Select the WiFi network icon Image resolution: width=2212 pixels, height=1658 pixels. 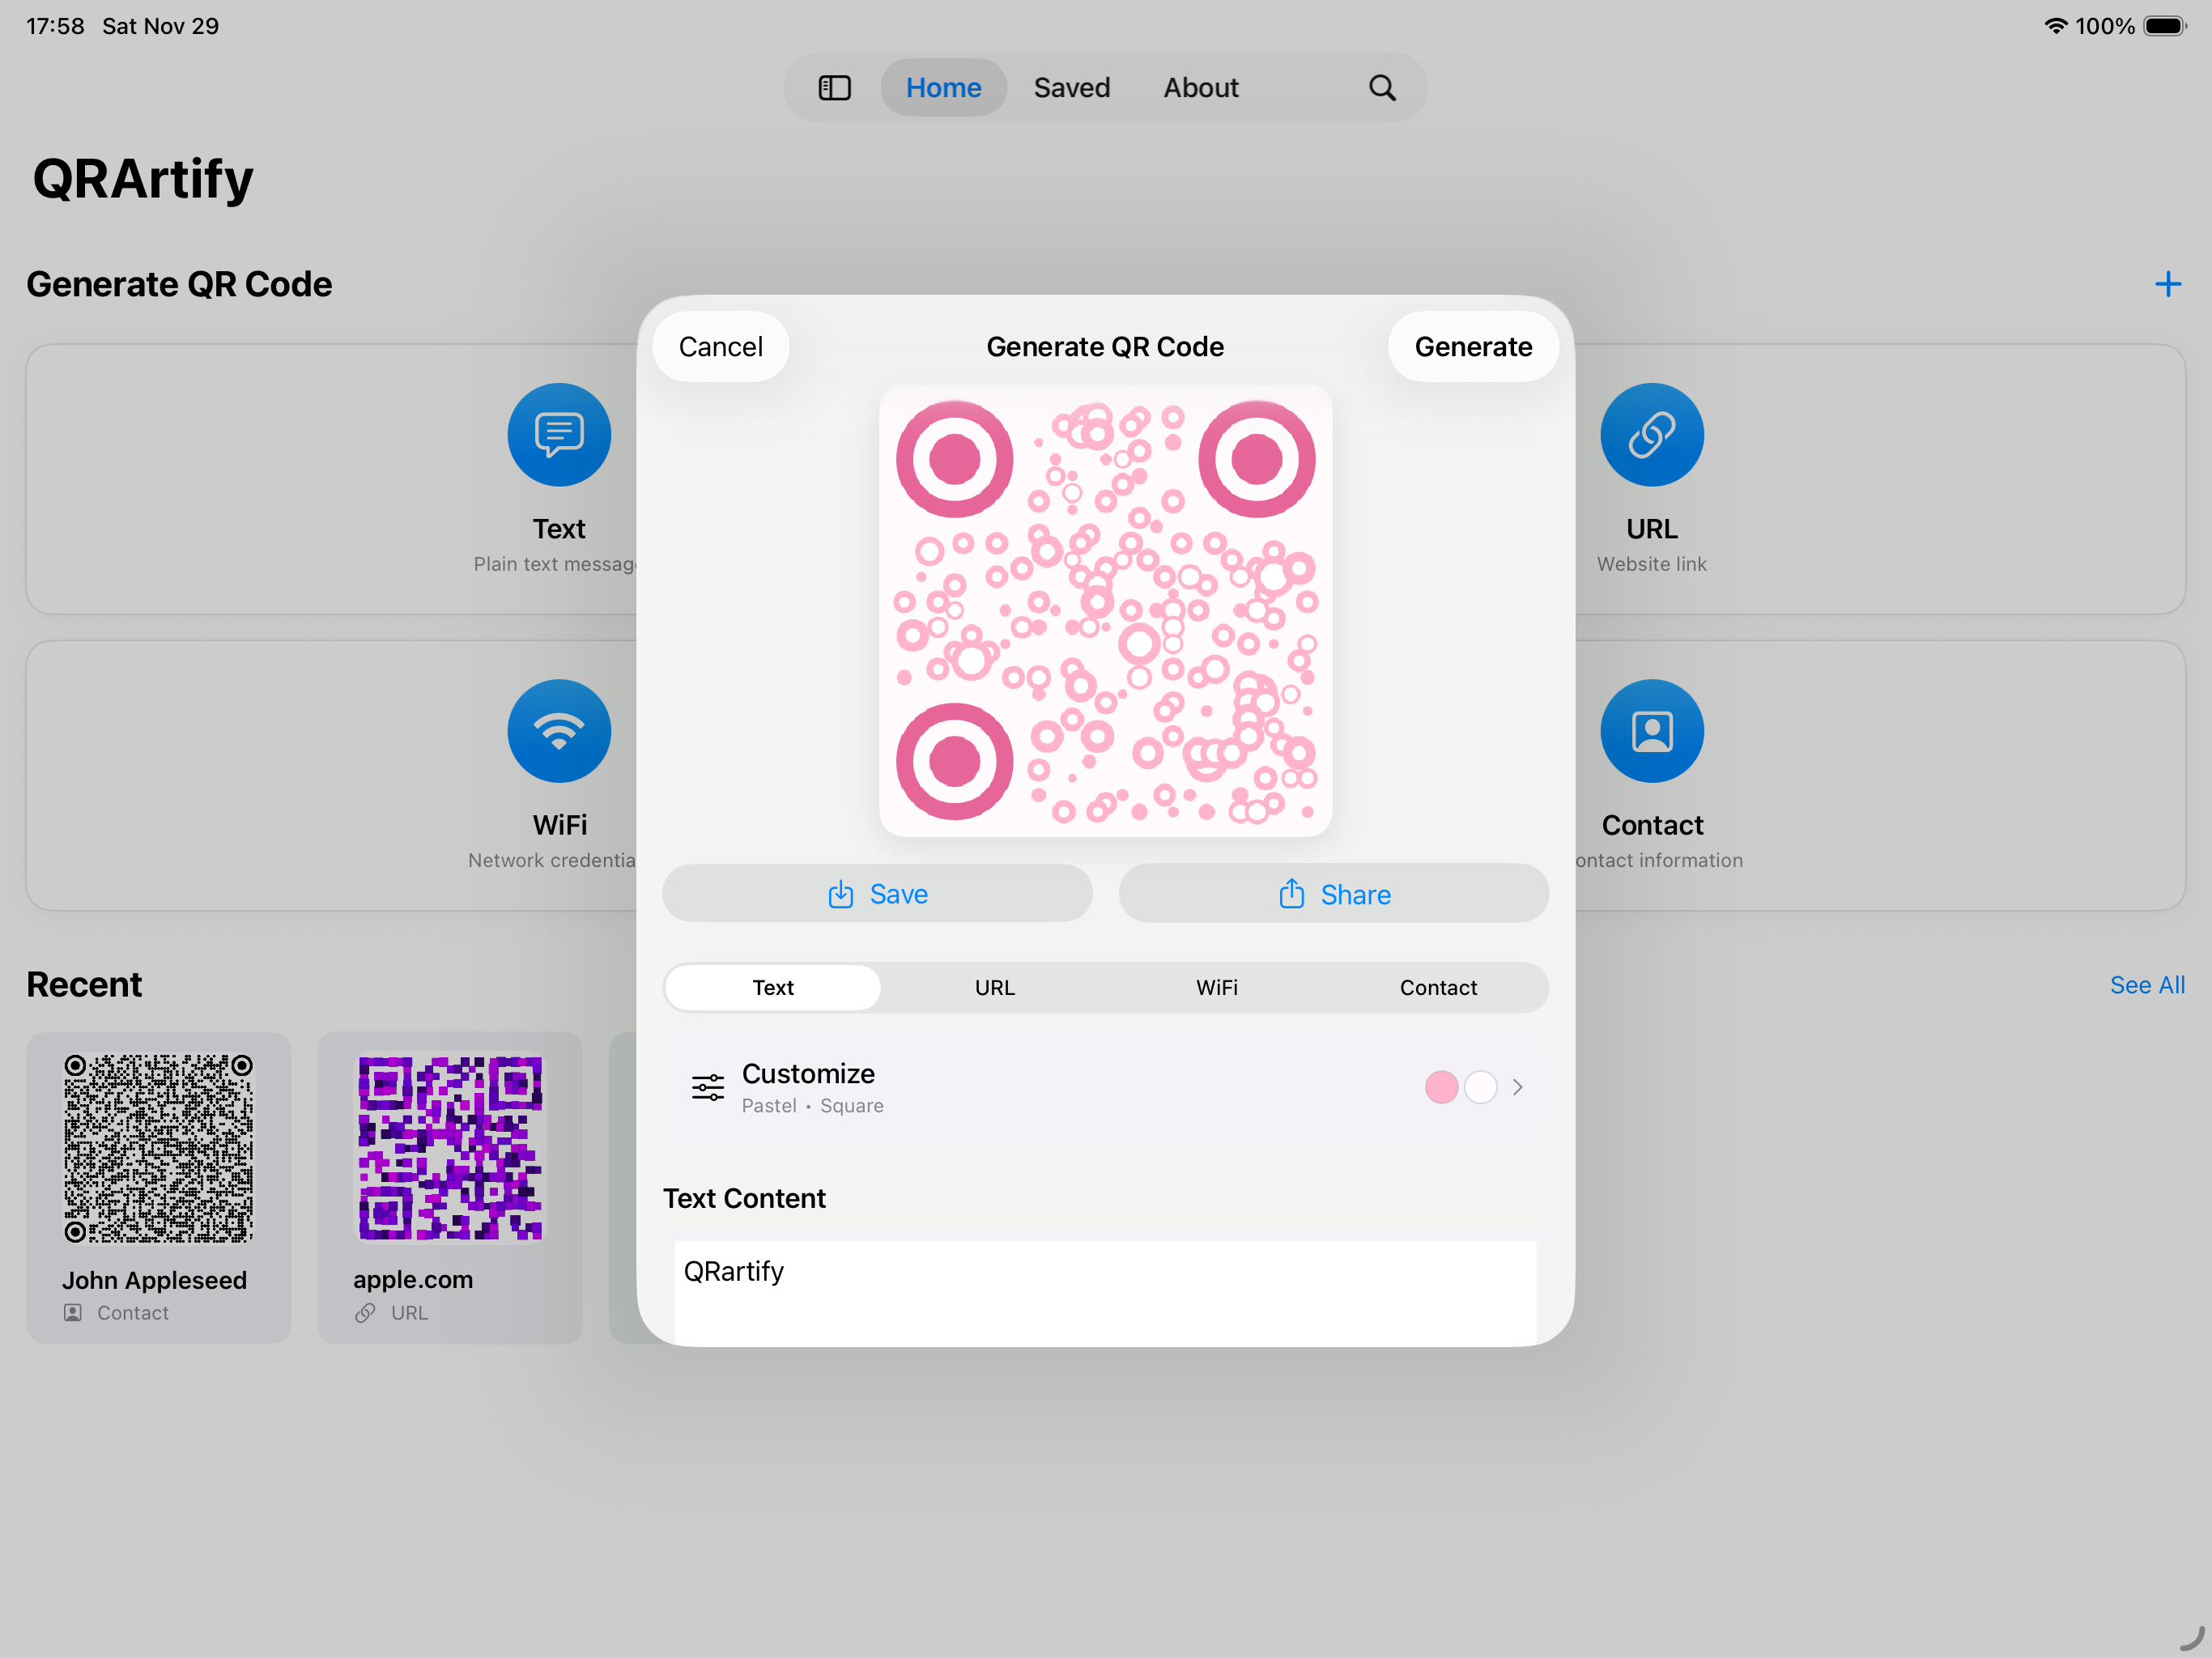point(559,731)
